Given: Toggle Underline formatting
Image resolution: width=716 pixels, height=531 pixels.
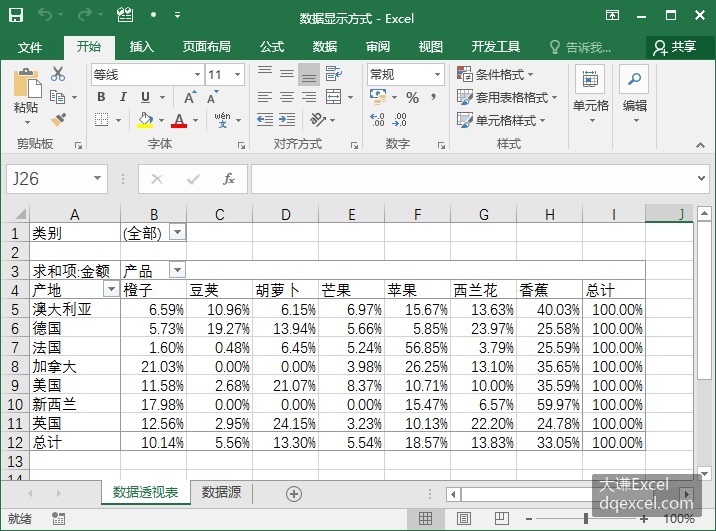Looking at the screenshot, I should coord(145,97).
